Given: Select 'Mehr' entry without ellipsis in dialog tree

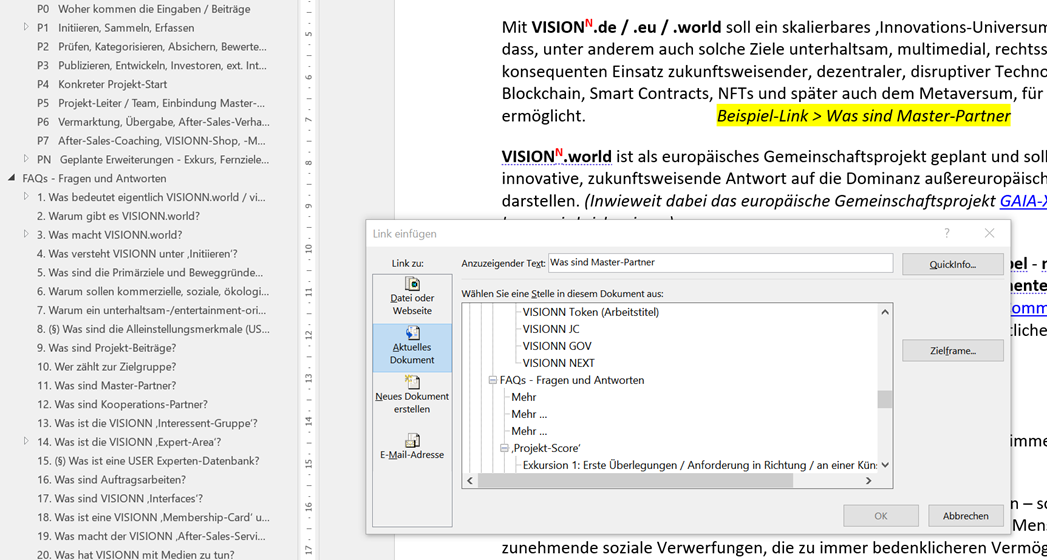Looking at the screenshot, I should coord(524,397).
